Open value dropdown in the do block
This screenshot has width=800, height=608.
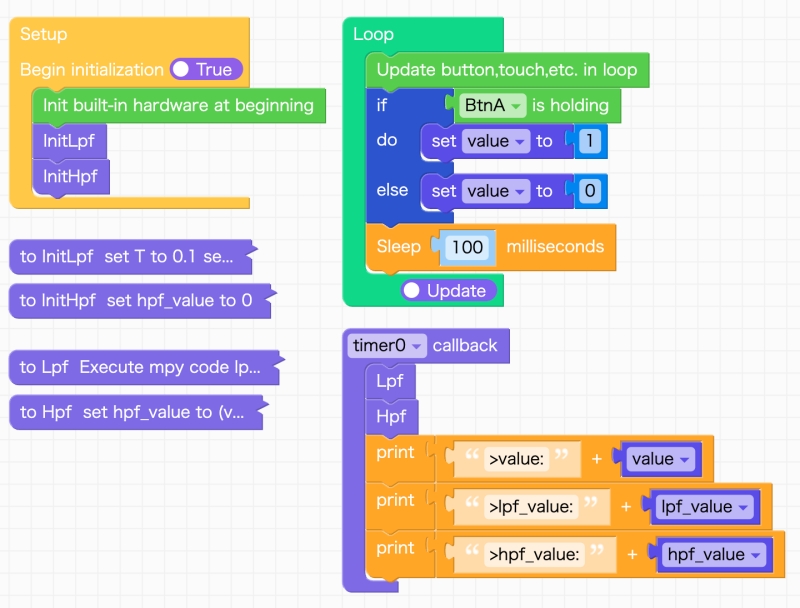pos(496,141)
